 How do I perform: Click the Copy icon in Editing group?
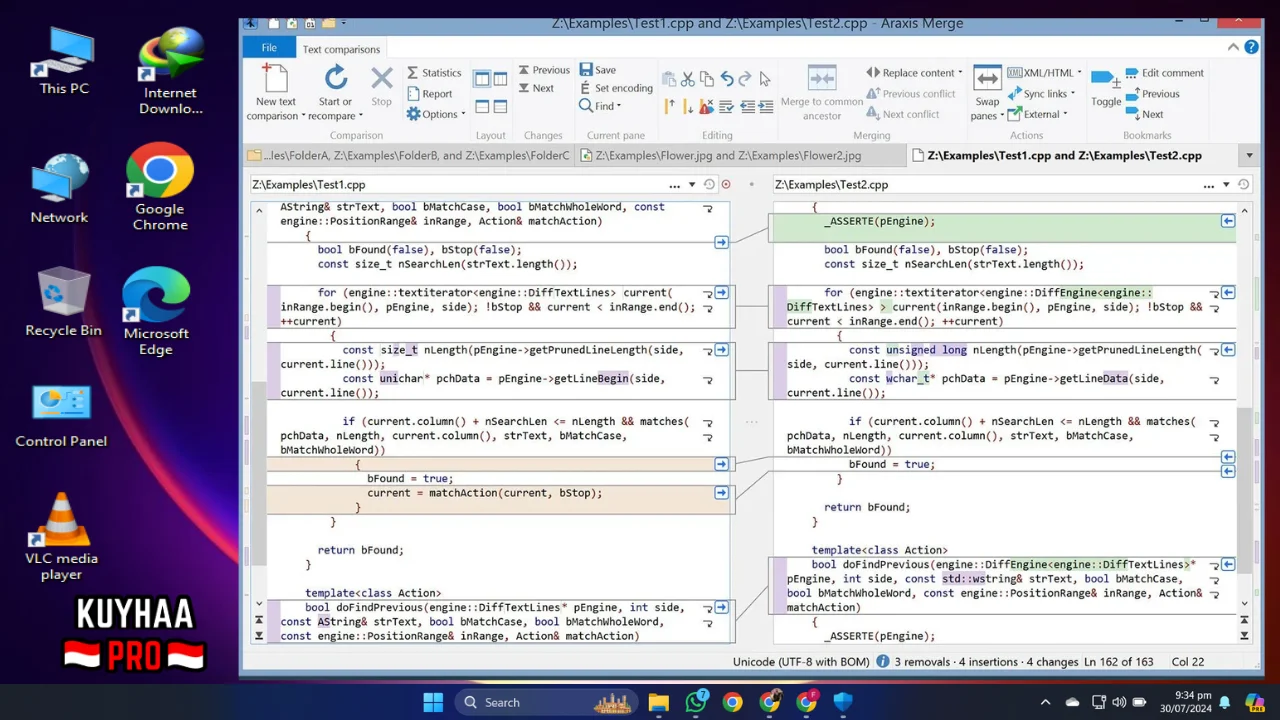coord(707,79)
